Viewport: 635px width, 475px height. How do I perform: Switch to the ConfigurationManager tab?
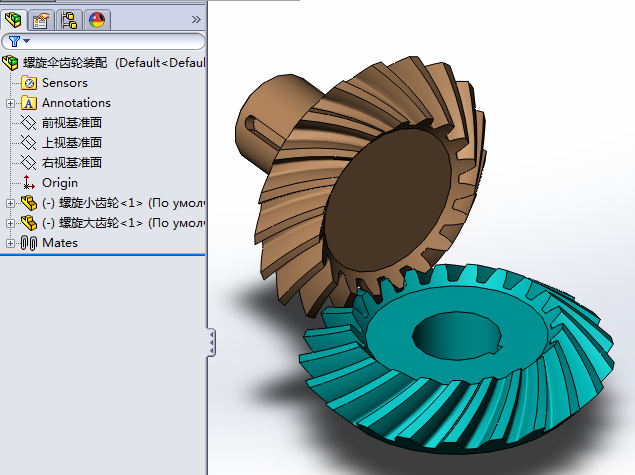(x=69, y=20)
